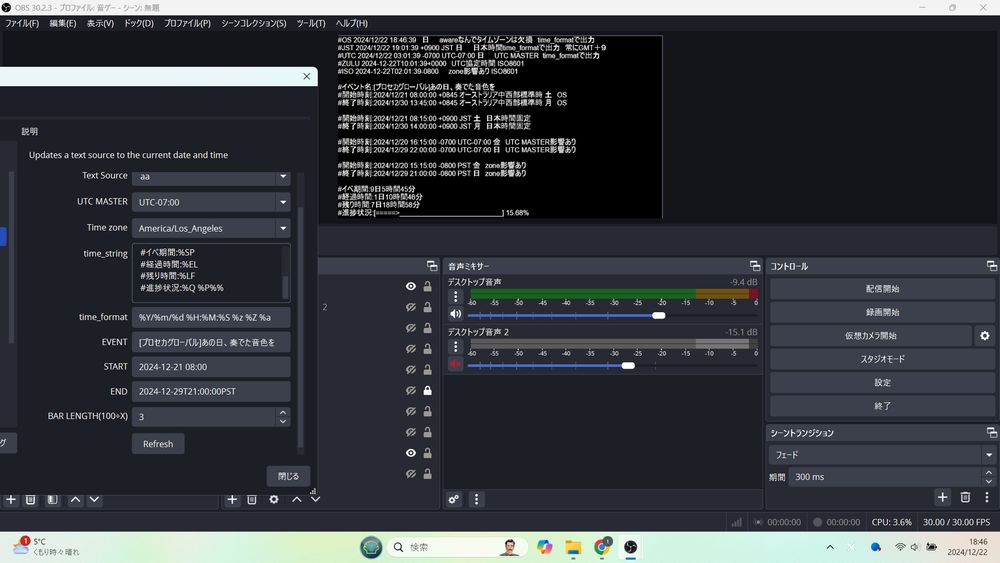Open advanced audio properties gear icon
This screenshot has height=563, width=1000.
point(453,499)
